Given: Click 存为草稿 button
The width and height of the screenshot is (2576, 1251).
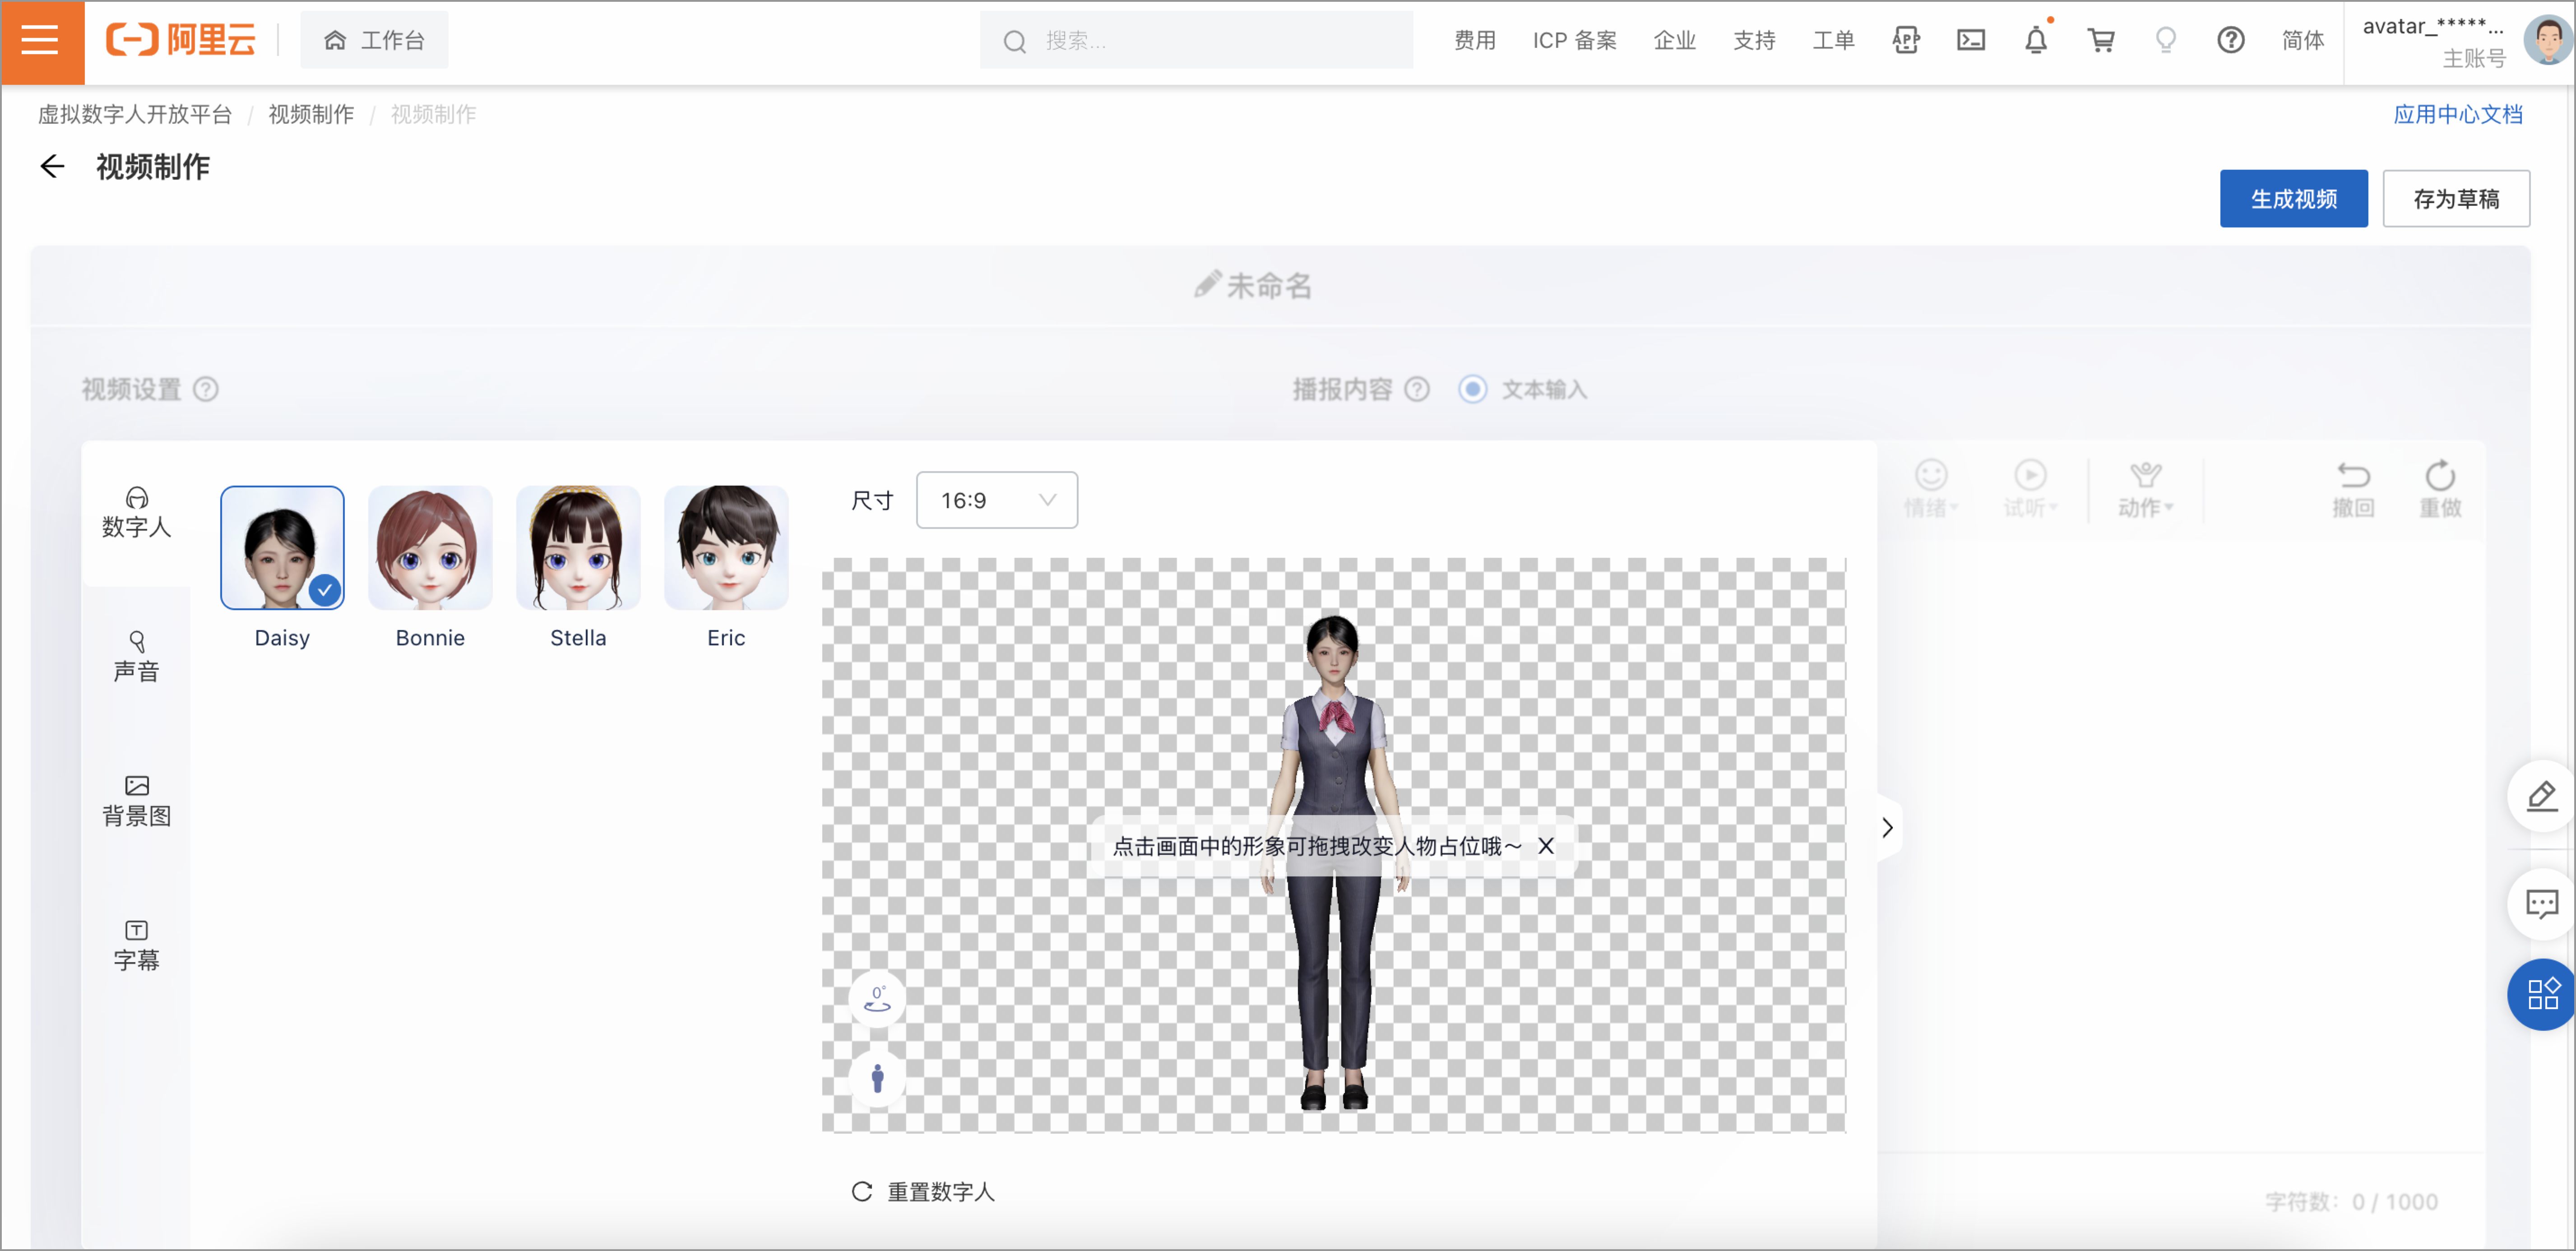Looking at the screenshot, I should point(2456,198).
